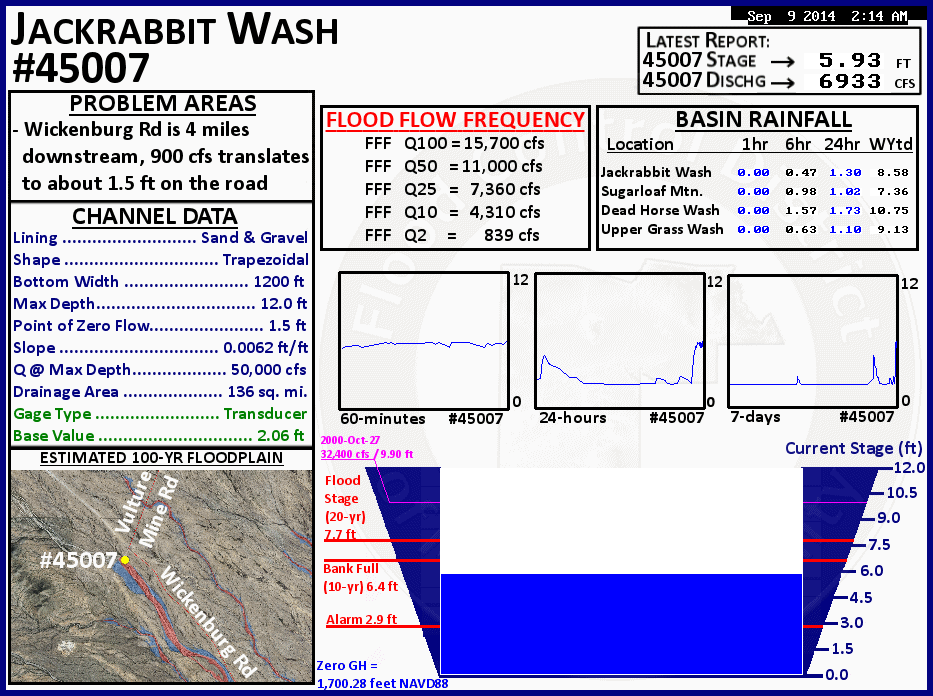The height and width of the screenshot is (696, 933).
Task: Click the Current Stage (ft) scale title
Action: click(854, 449)
